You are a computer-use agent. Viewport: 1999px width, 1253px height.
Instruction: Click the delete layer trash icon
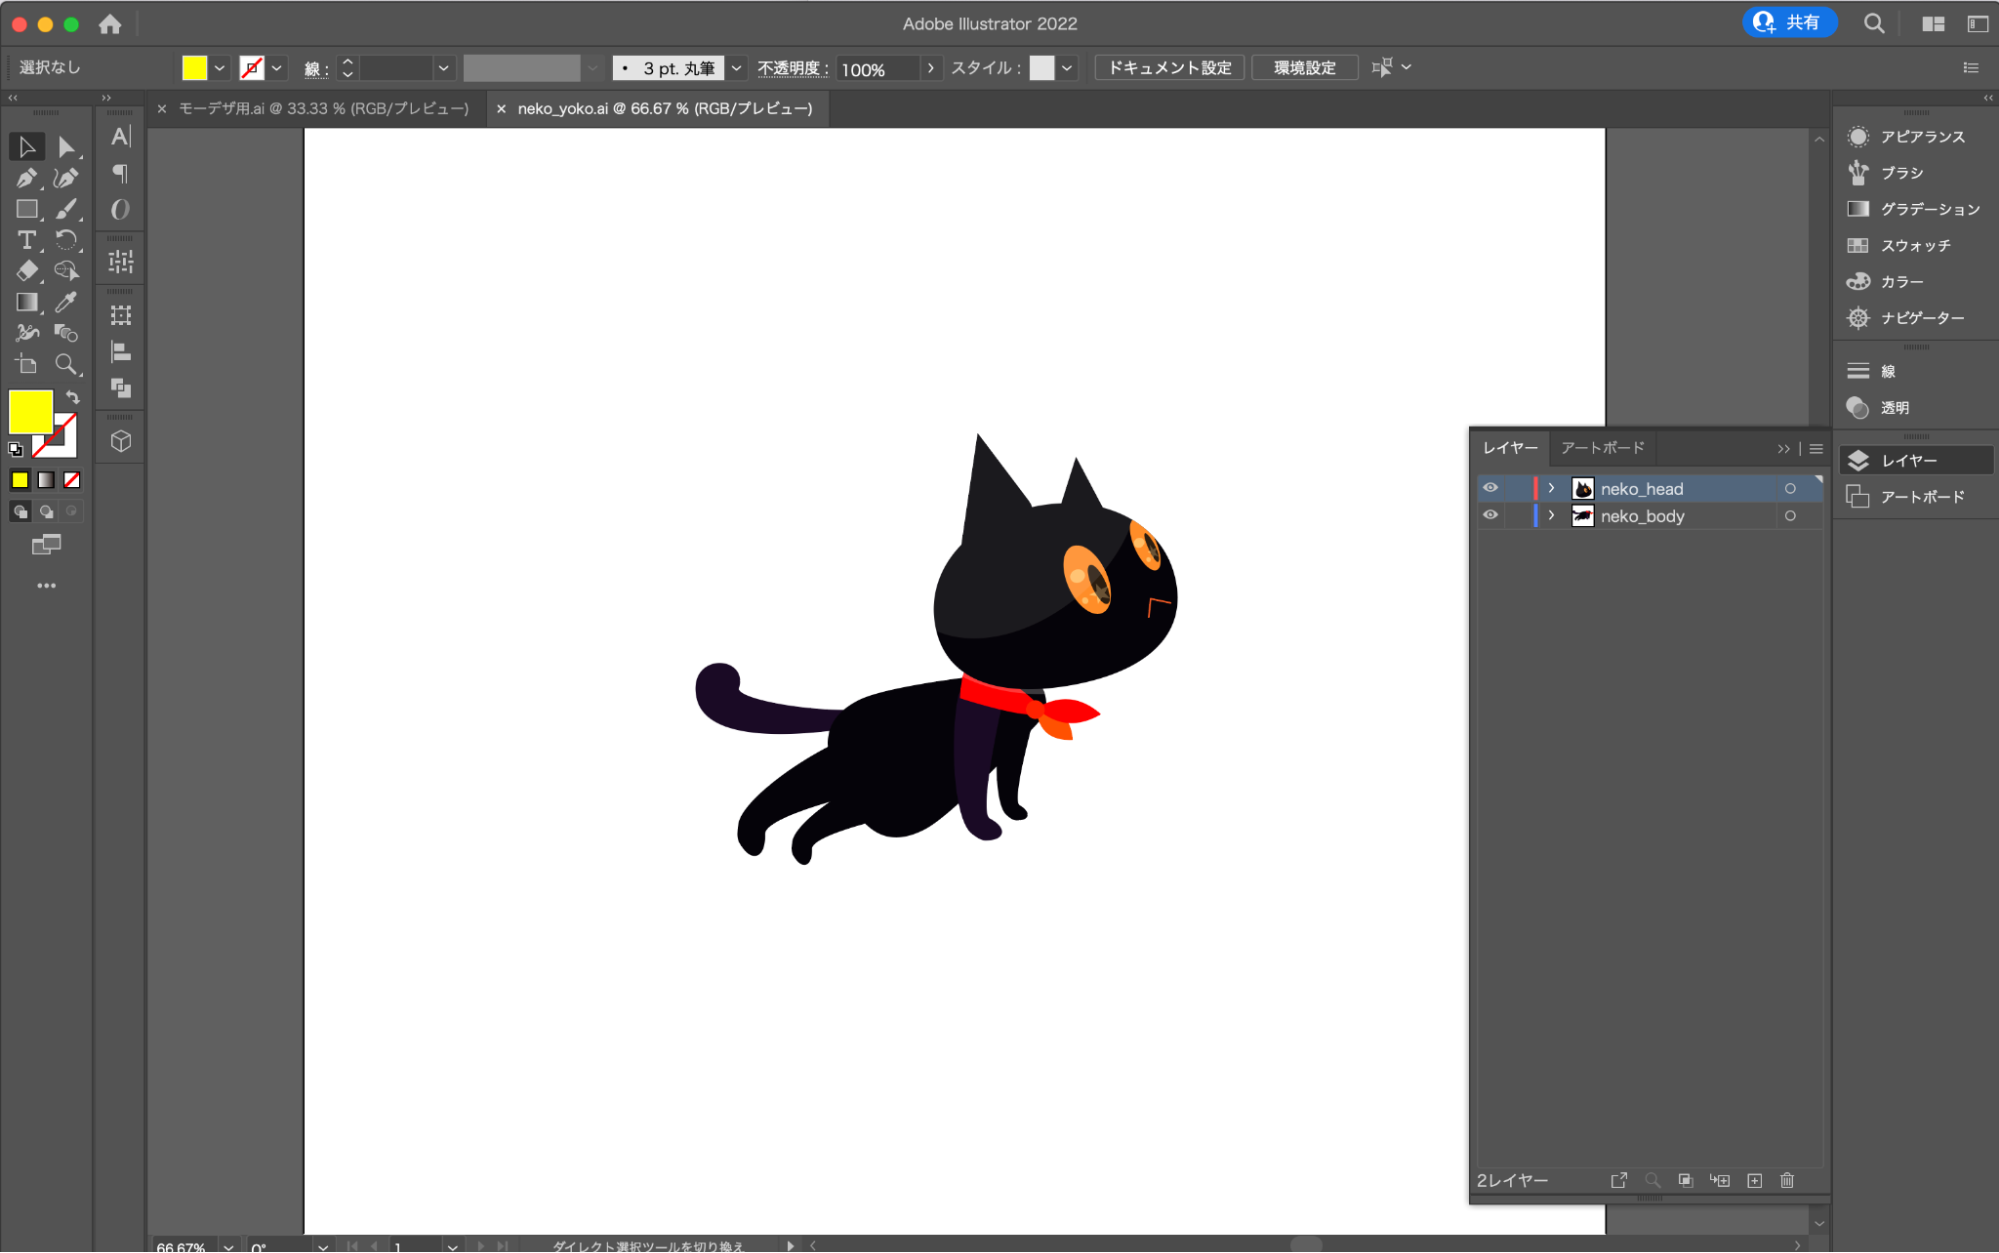point(1787,1180)
